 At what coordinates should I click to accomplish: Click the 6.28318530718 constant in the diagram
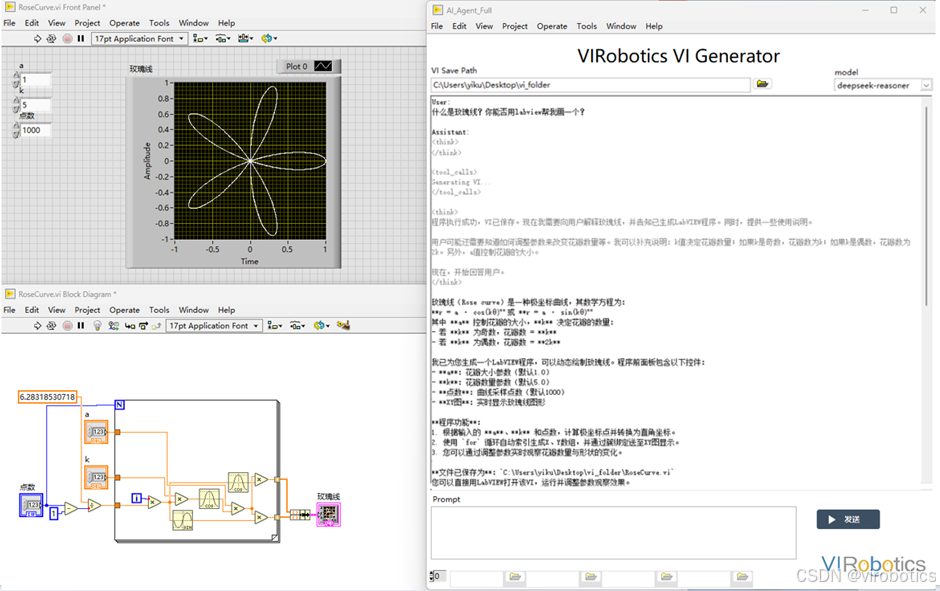48,397
